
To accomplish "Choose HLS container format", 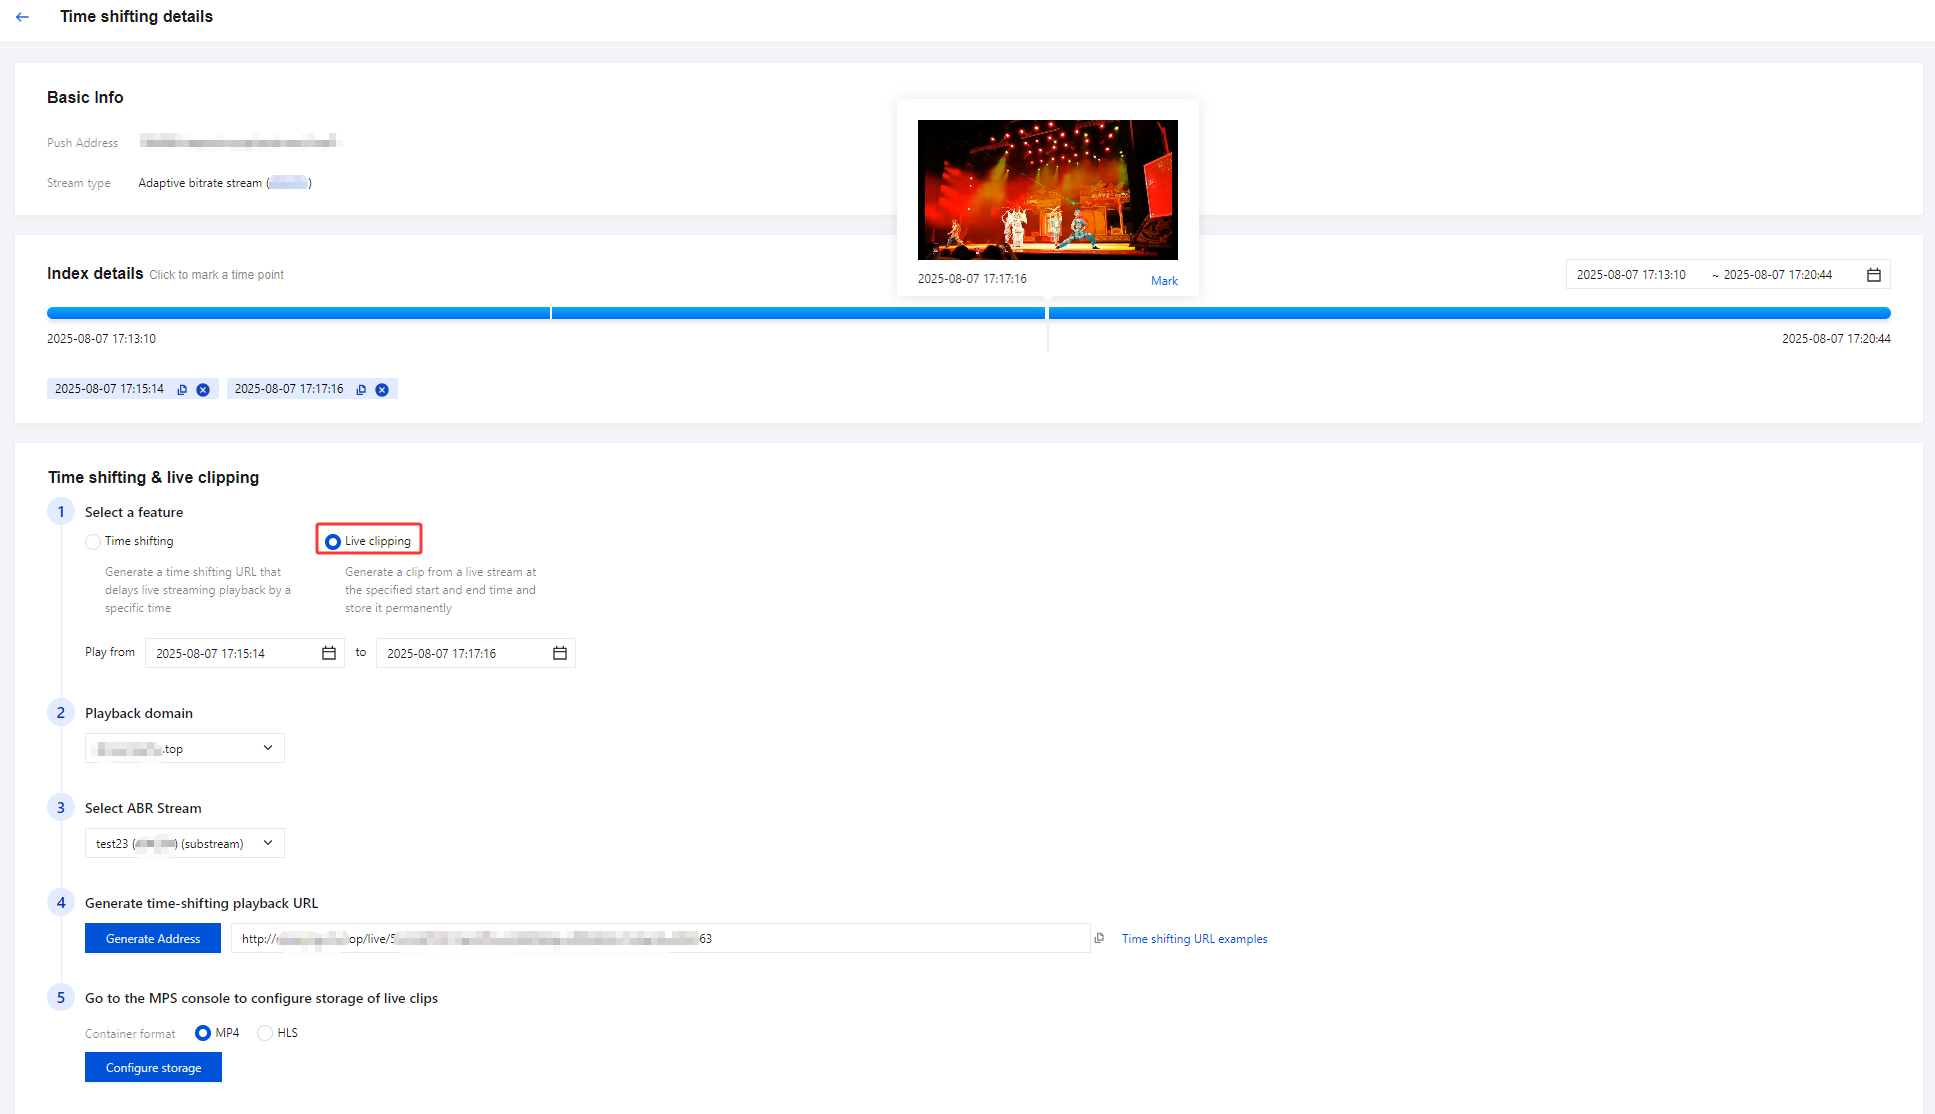I will [x=265, y=1033].
